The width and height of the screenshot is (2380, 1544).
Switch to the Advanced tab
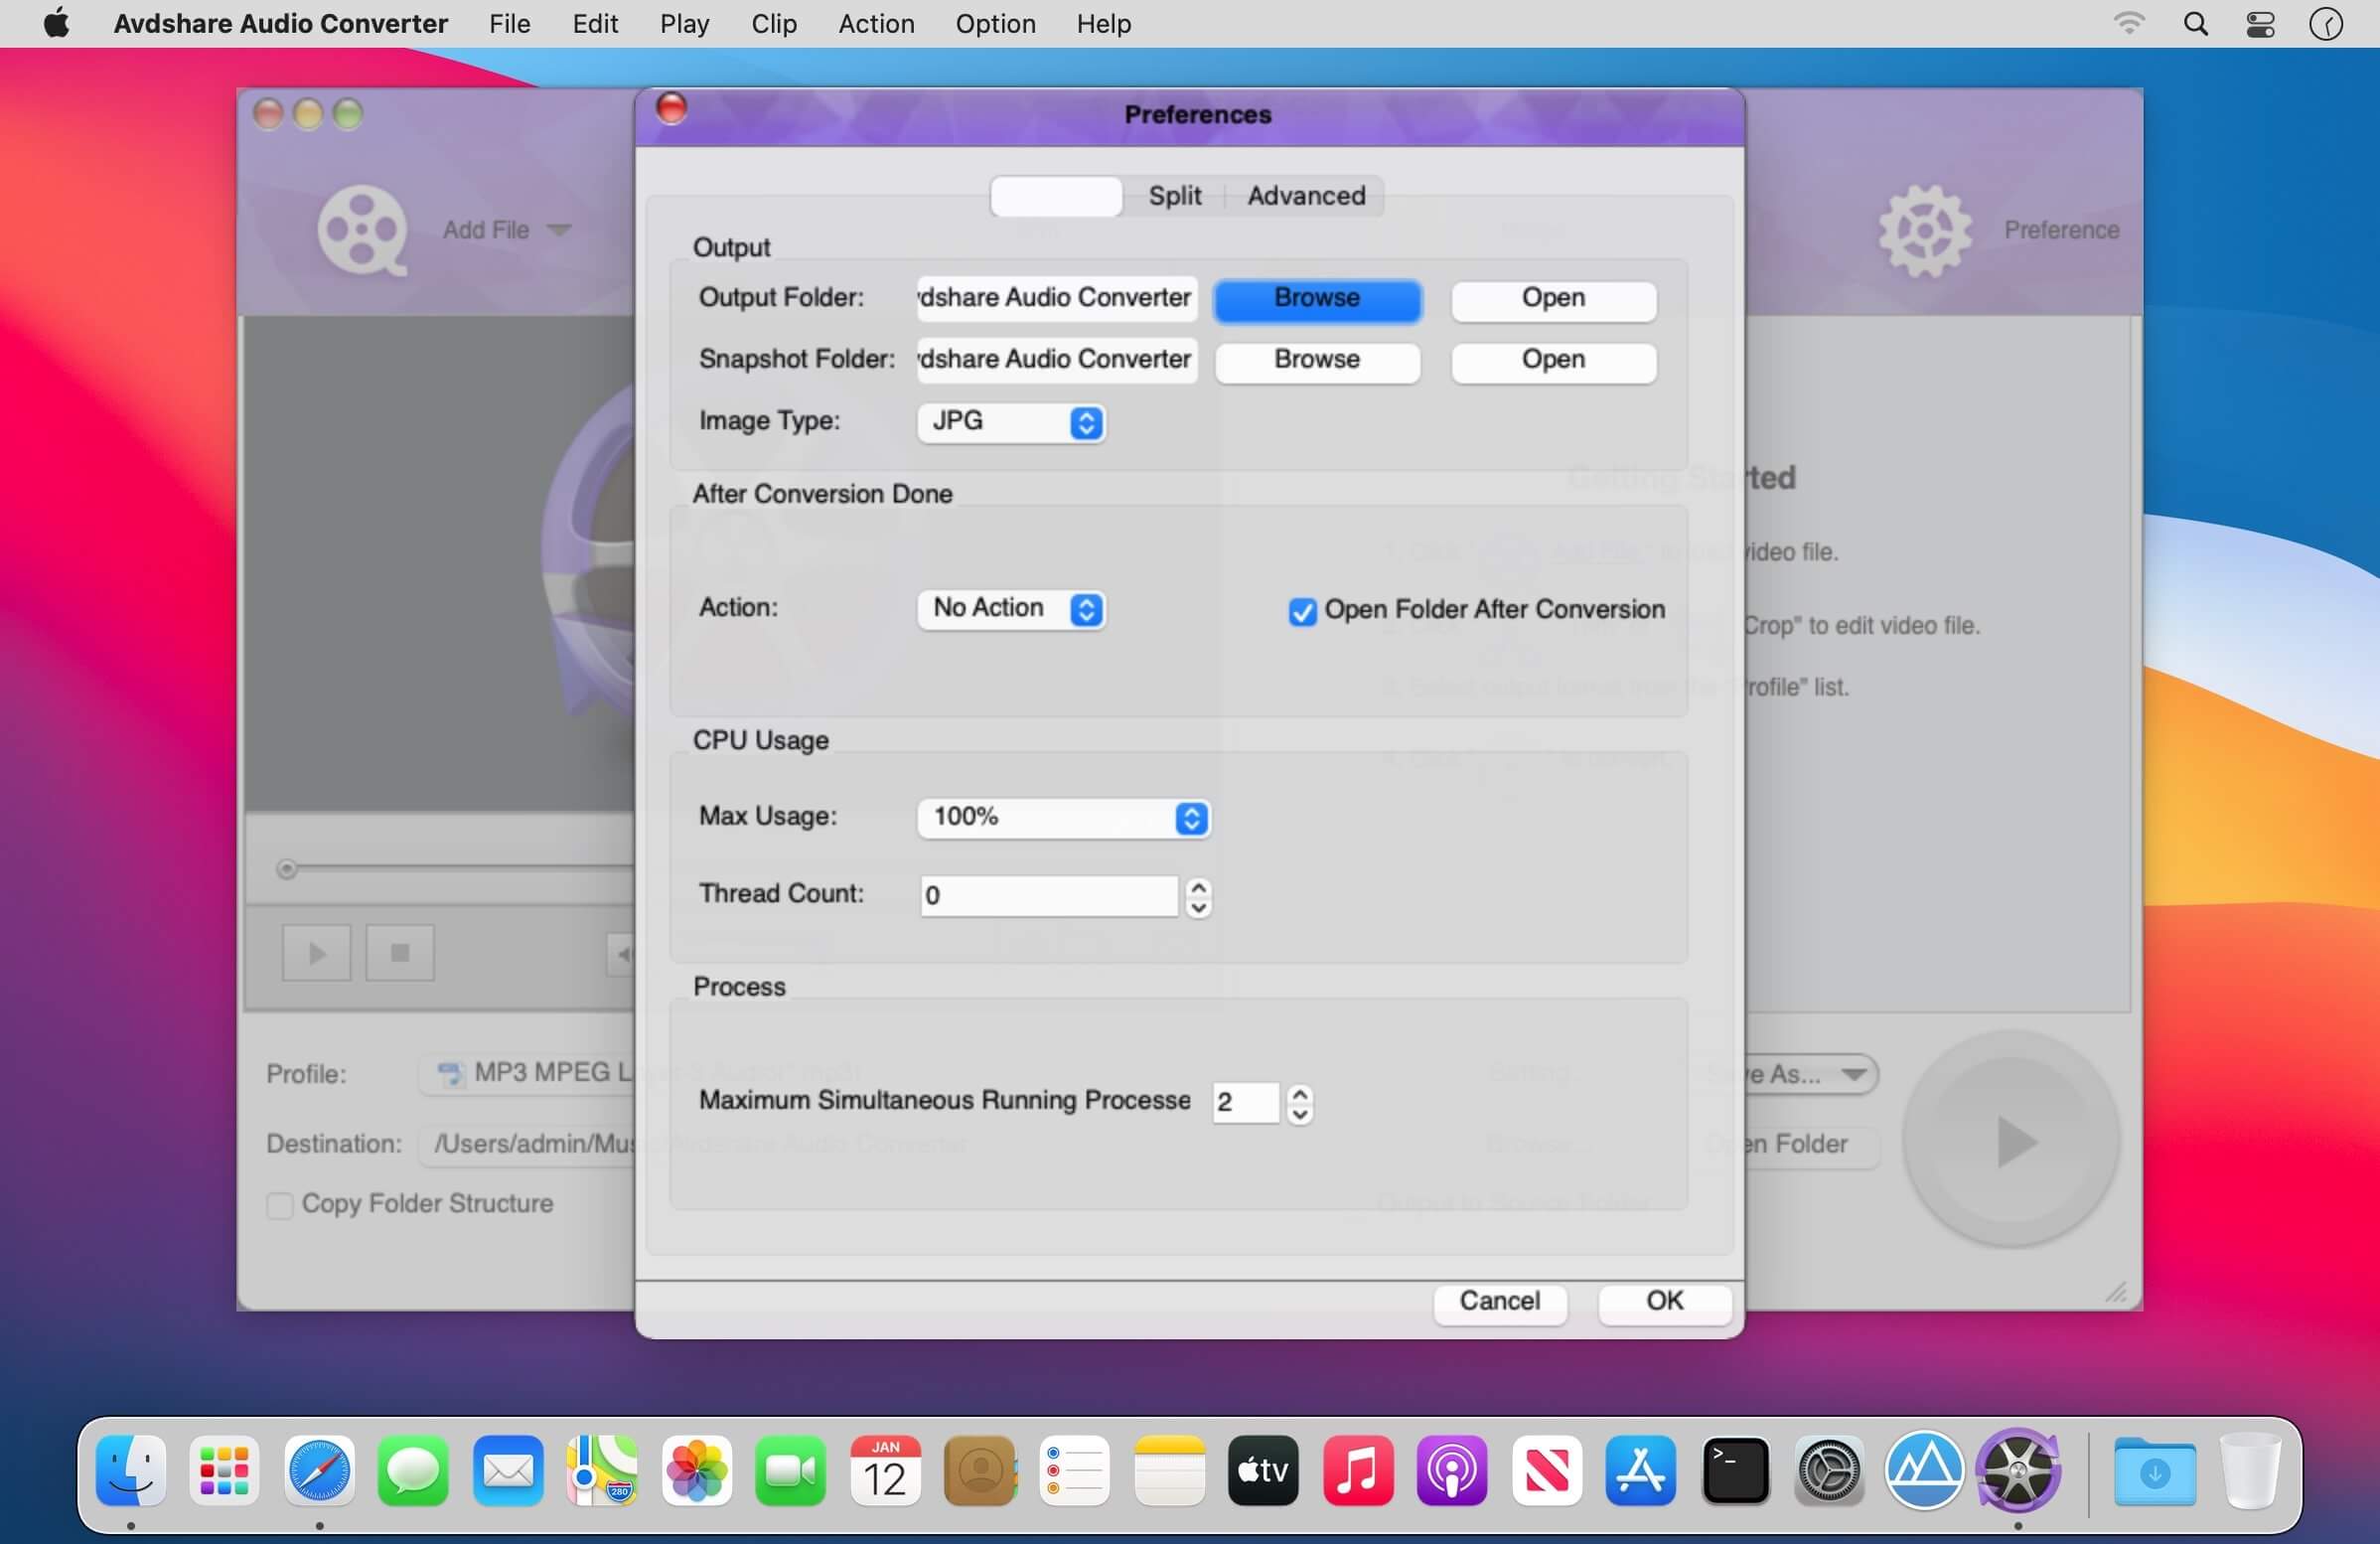point(1305,196)
